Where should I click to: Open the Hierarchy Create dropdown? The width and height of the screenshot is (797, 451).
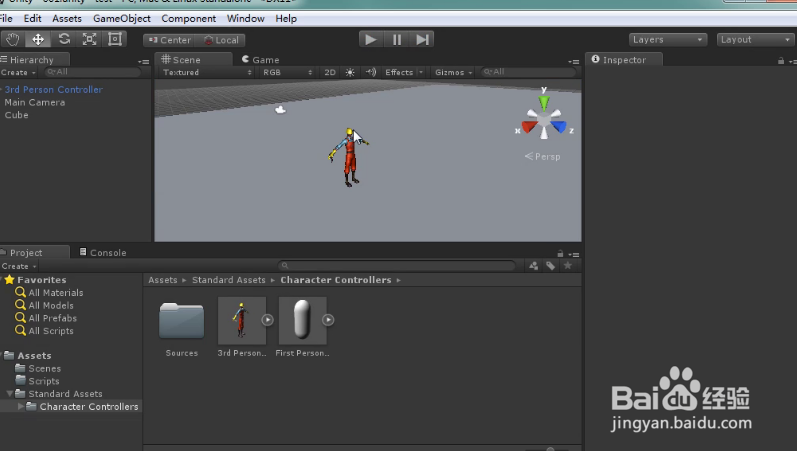tap(18, 73)
